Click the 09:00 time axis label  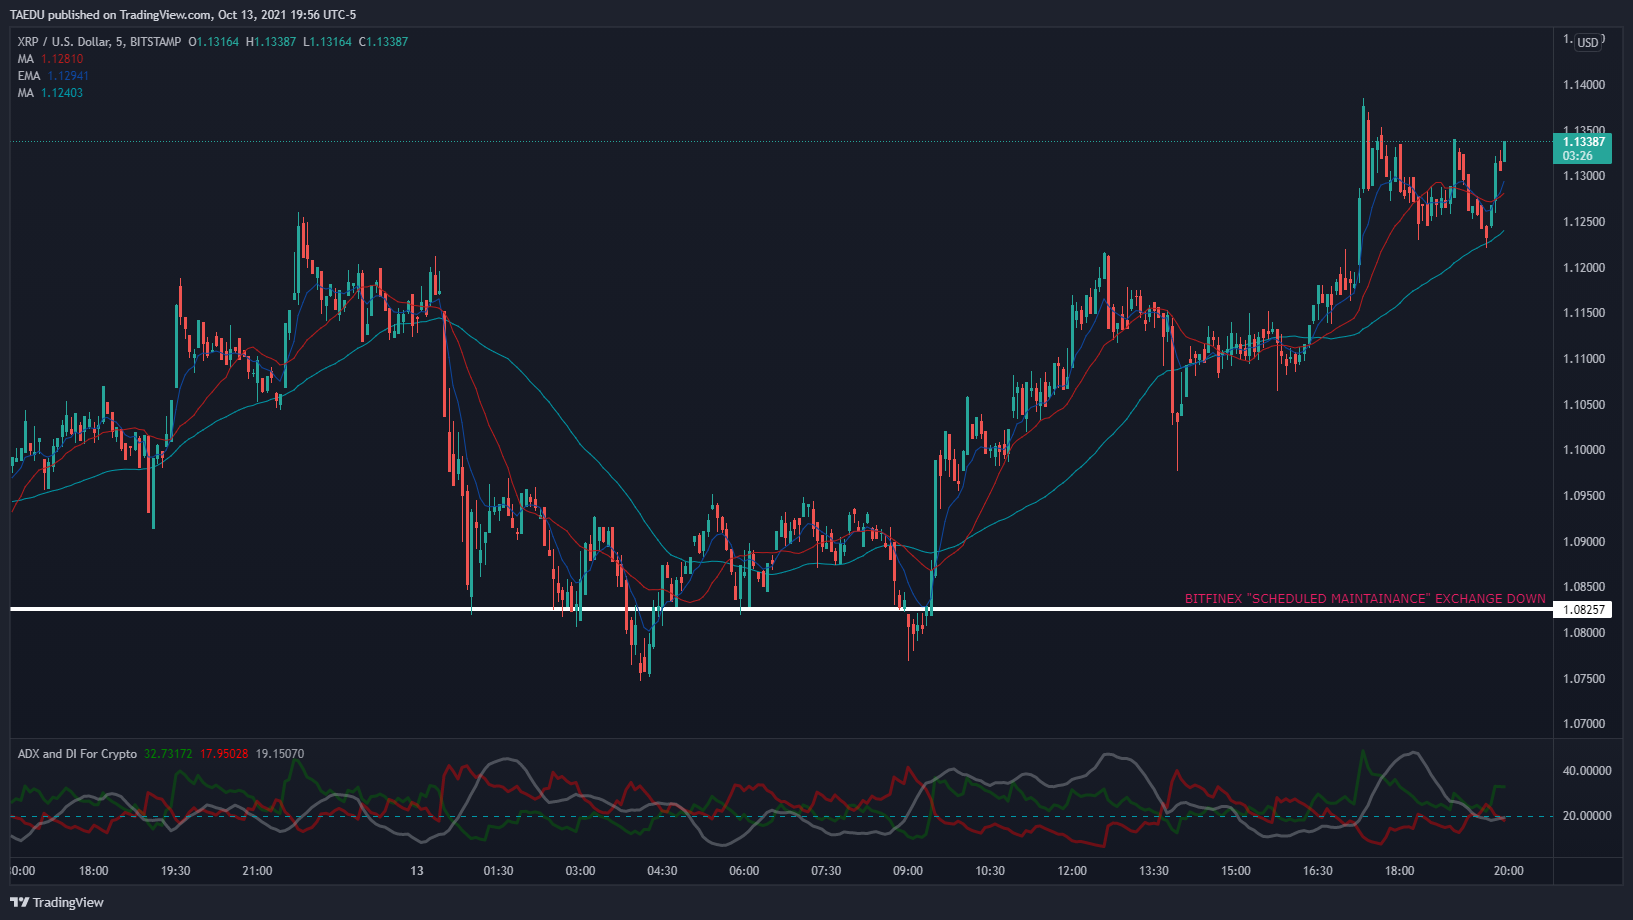[908, 871]
